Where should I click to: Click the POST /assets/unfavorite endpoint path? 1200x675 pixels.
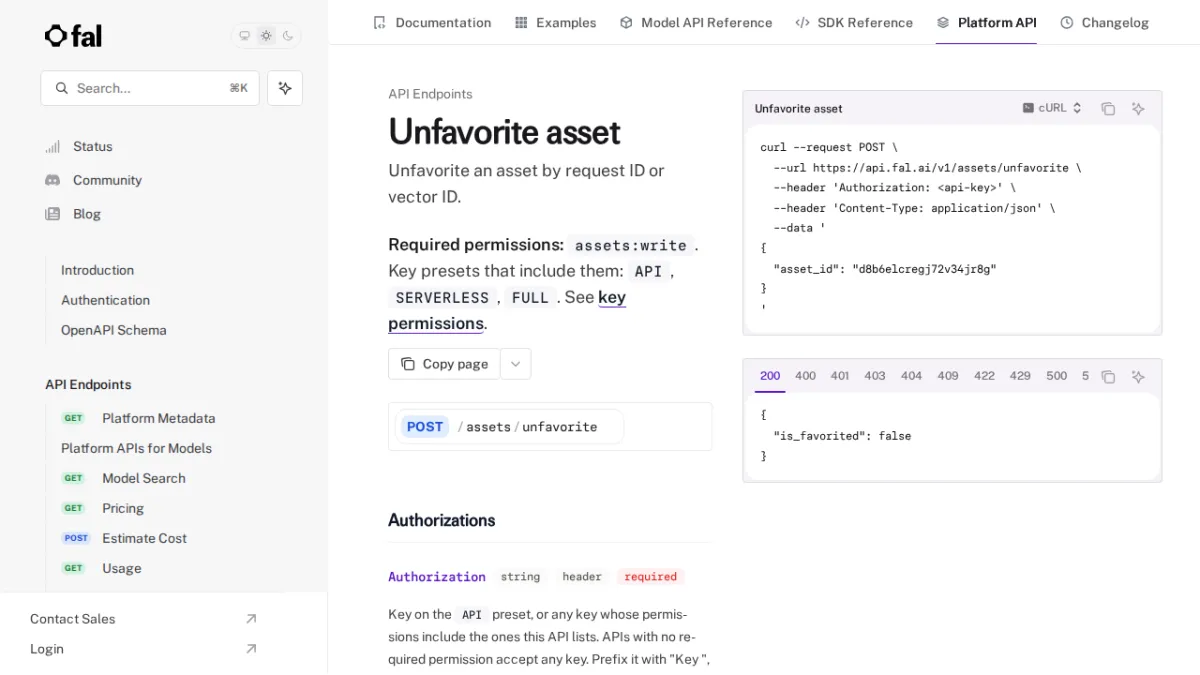point(510,427)
